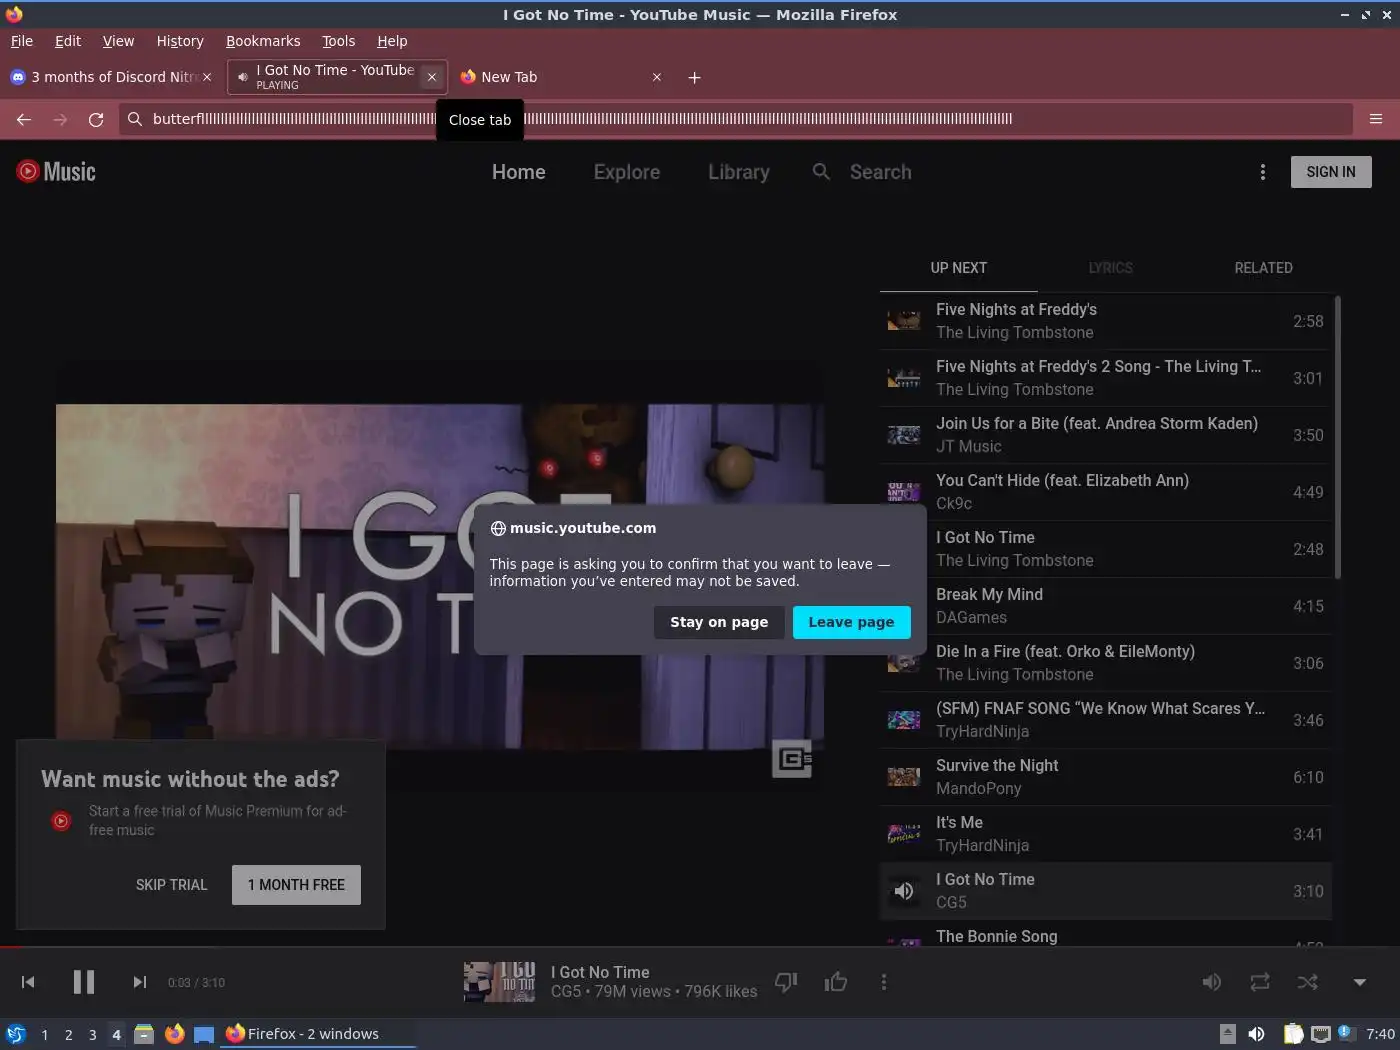
Task: Skip to previous track
Action: [28, 982]
